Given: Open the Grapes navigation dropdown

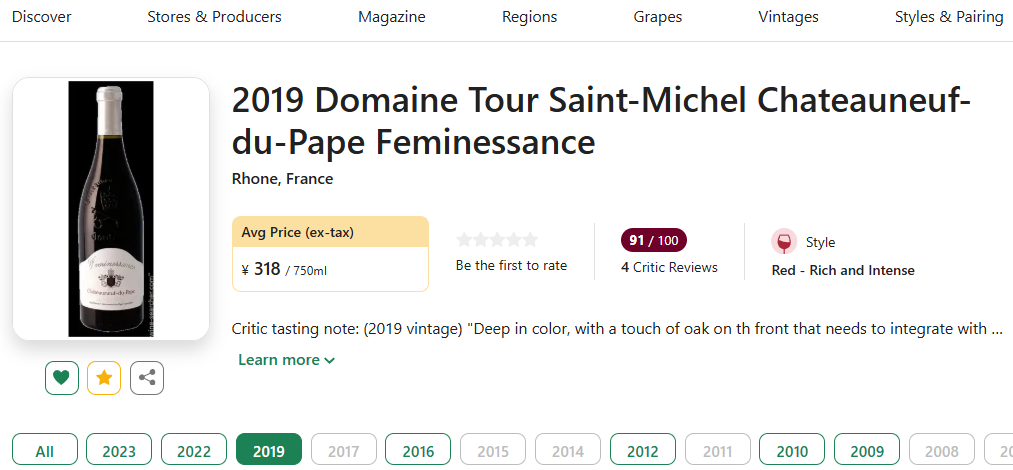Looking at the screenshot, I should 658,17.
